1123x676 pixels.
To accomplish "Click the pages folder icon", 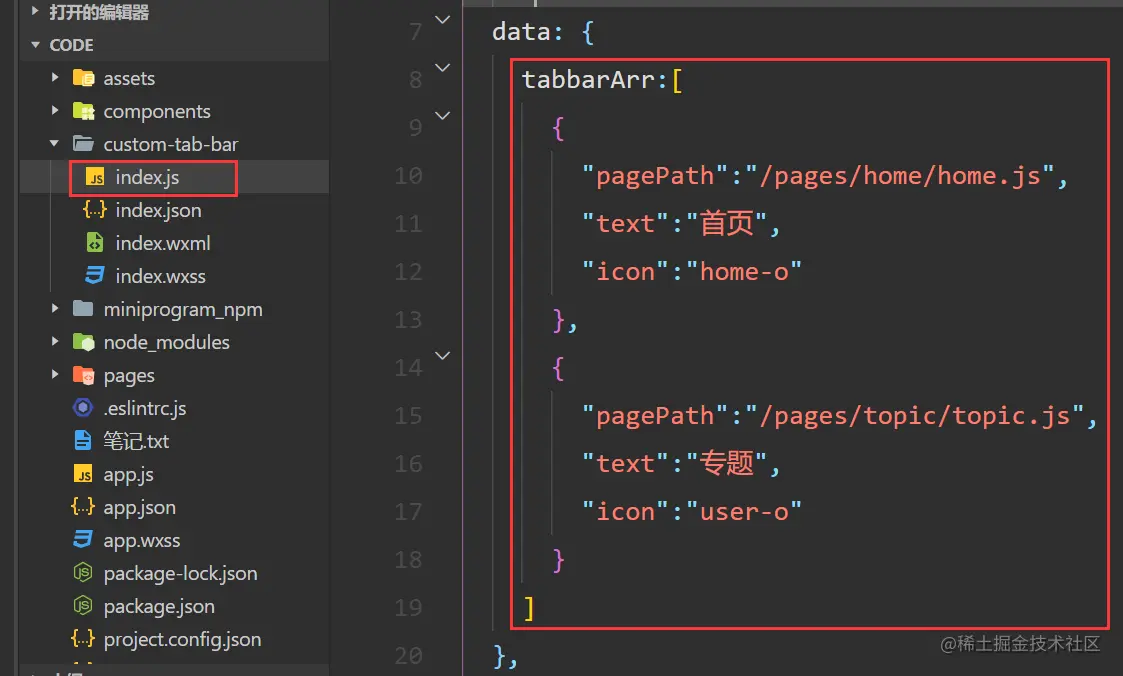I will [x=84, y=375].
